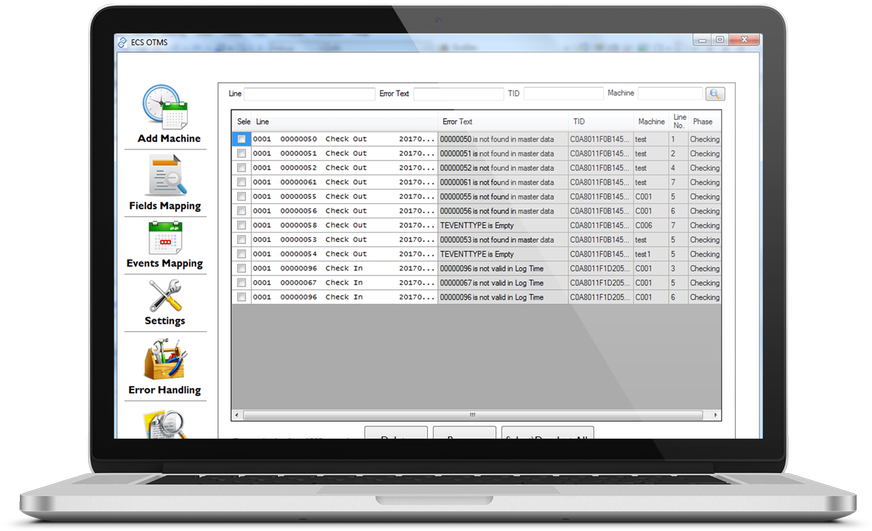Tick checkbox for line 00000061 row
This screenshot has width=872, height=531.
[241, 182]
